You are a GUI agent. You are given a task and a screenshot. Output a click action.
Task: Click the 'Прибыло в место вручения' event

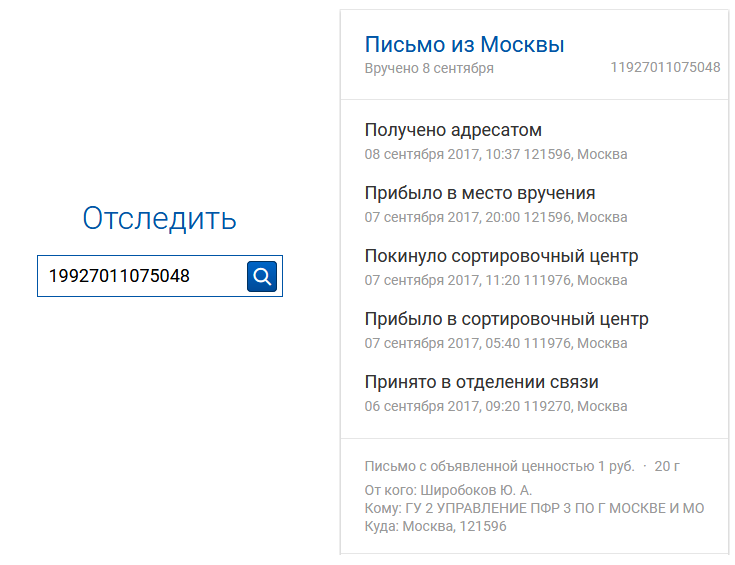480,193
